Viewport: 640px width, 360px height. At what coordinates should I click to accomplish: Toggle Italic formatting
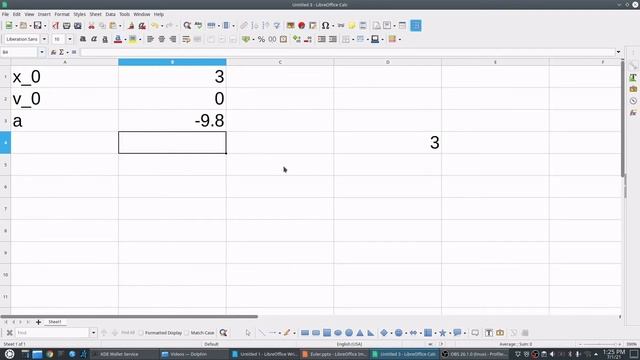pos(94,39)
